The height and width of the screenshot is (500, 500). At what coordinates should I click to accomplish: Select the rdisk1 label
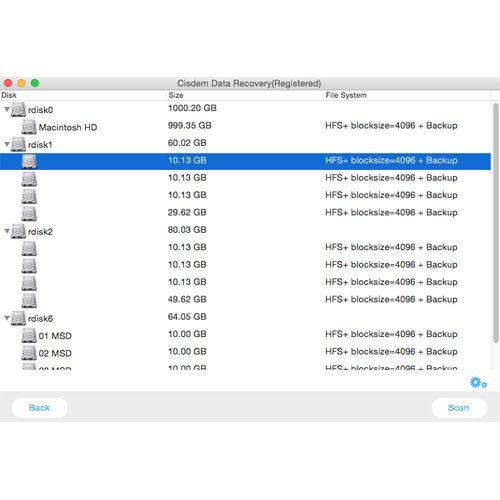(x=40, y=145)
